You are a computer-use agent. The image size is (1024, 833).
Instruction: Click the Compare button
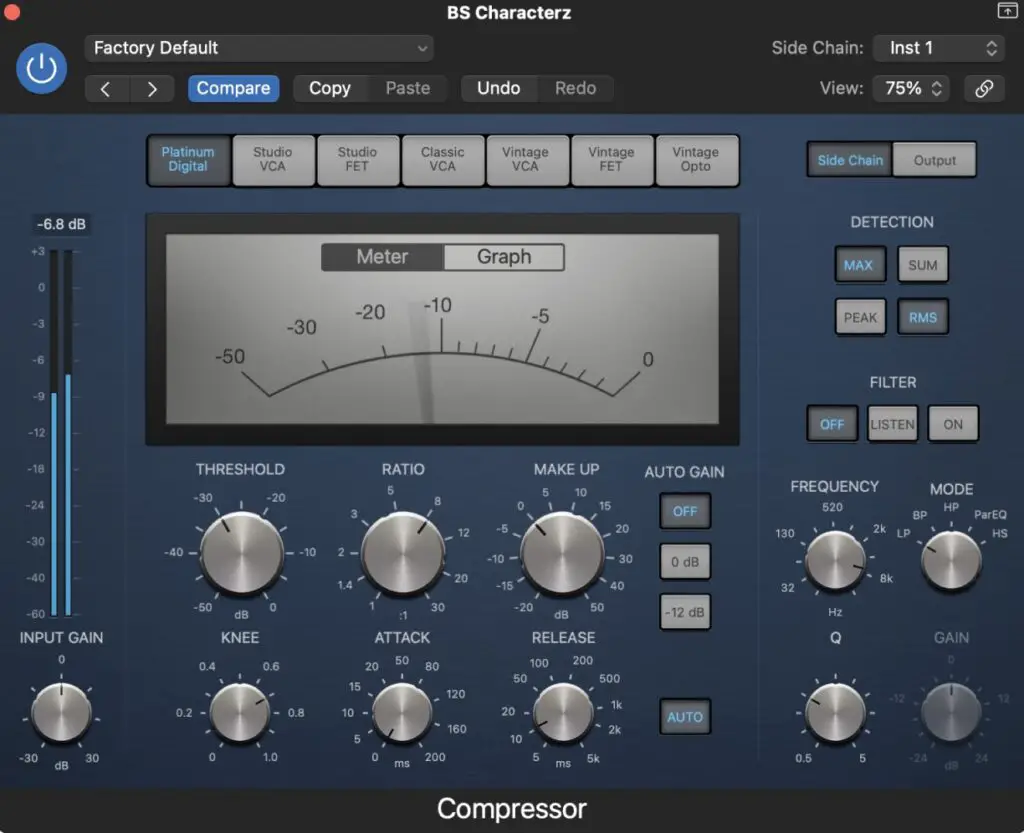click(x=233, y=88)
